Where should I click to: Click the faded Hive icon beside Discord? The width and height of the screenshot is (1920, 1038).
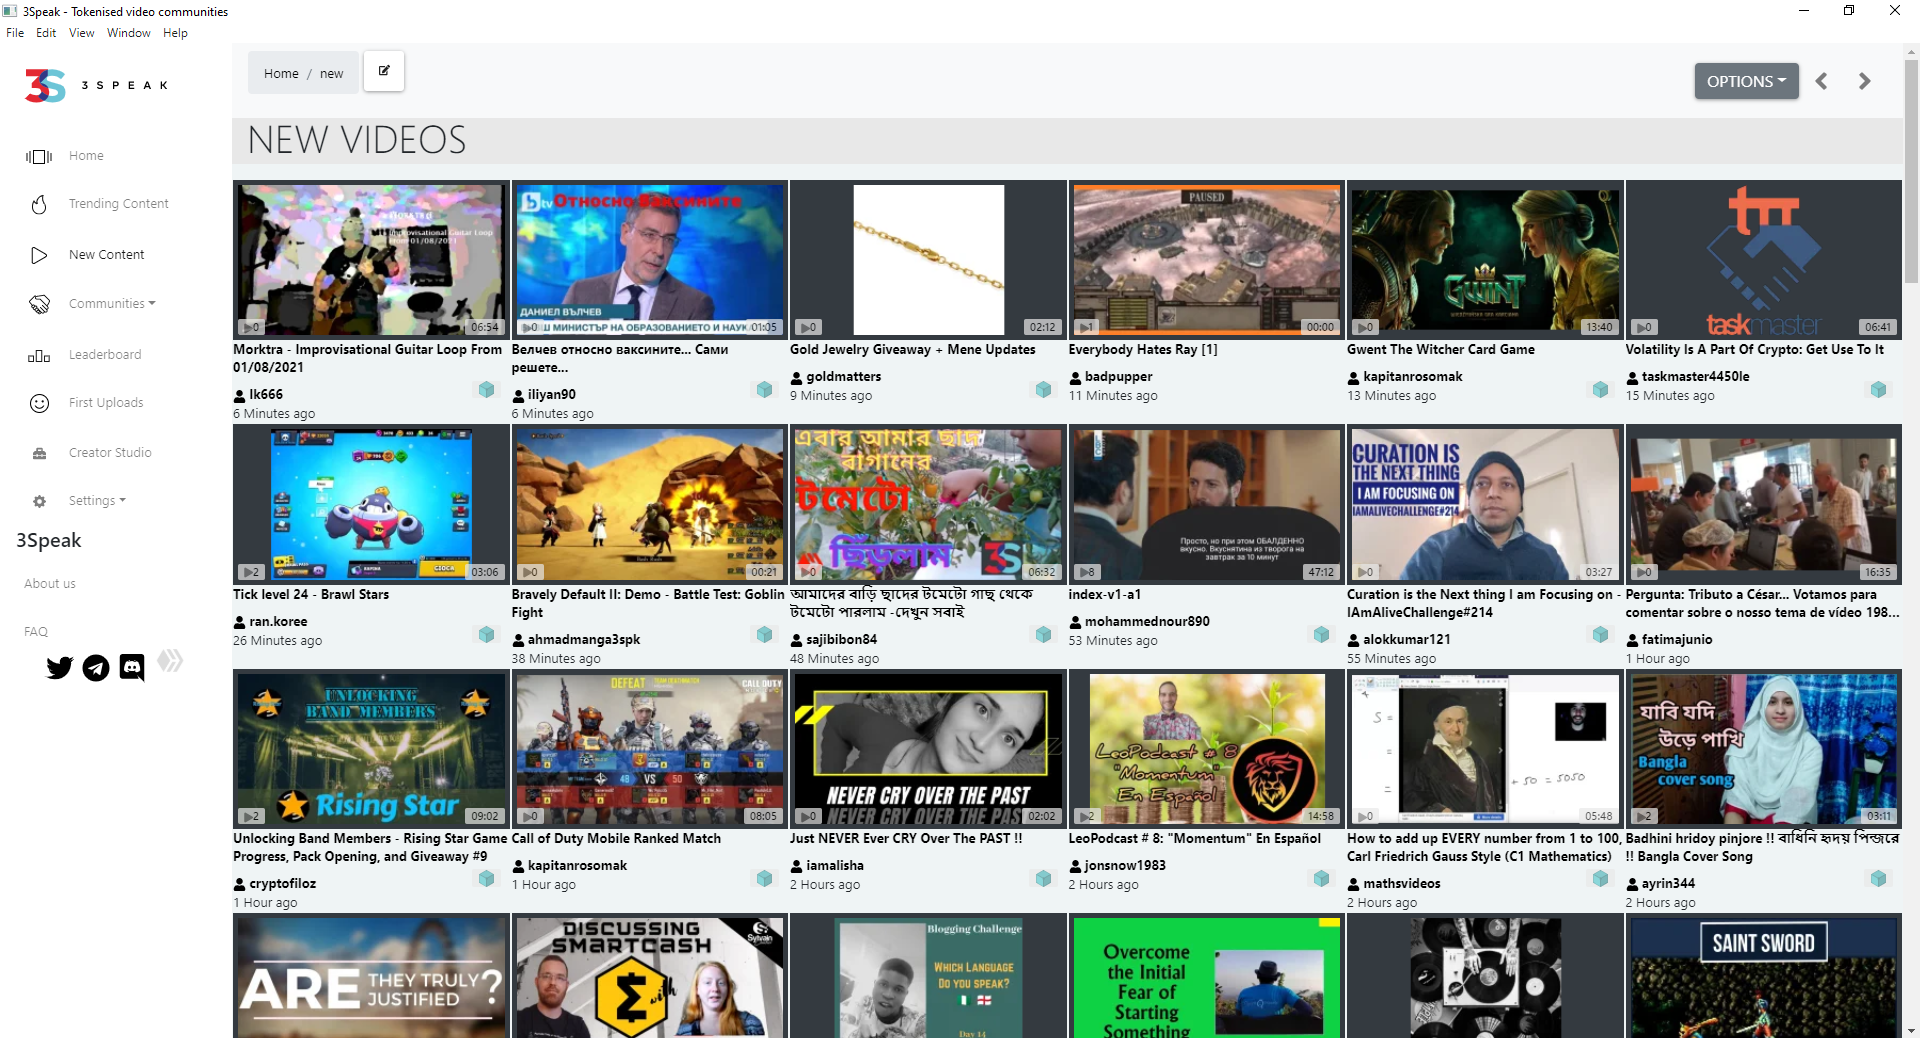[170, 660]
